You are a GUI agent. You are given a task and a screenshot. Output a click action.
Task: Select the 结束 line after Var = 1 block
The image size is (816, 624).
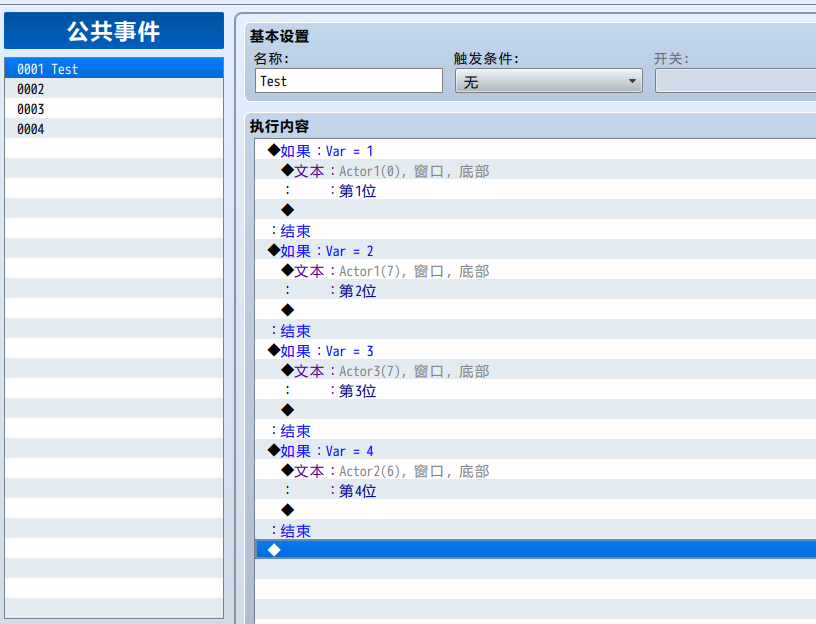tap(536, 231)
